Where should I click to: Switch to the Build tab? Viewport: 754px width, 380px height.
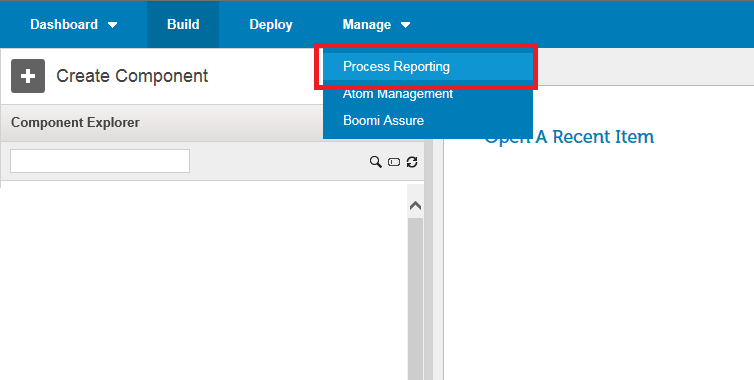click(183, 25)
